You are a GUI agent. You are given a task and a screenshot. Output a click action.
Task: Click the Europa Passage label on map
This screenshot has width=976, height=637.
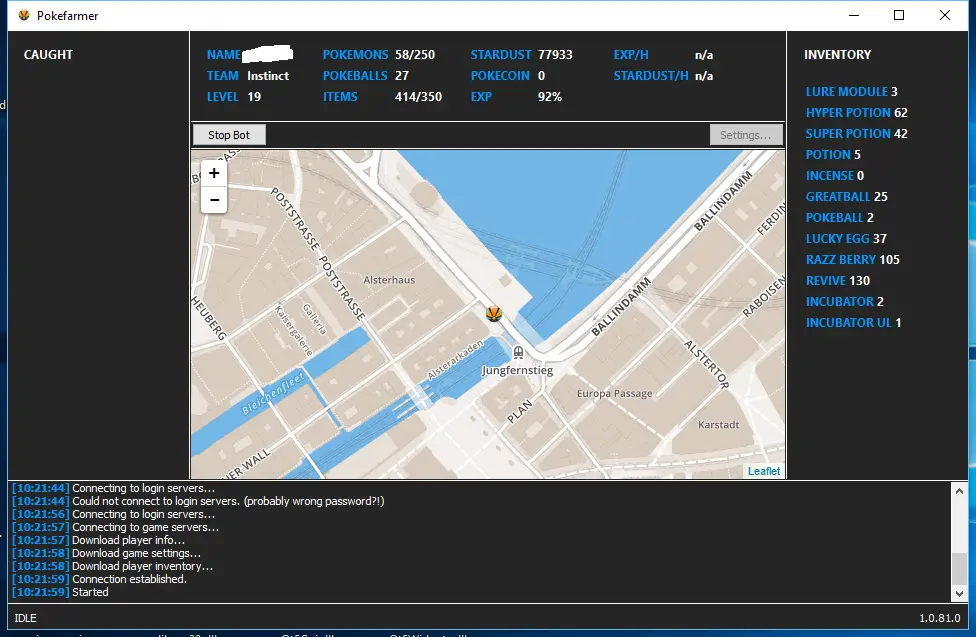point(614,394)
